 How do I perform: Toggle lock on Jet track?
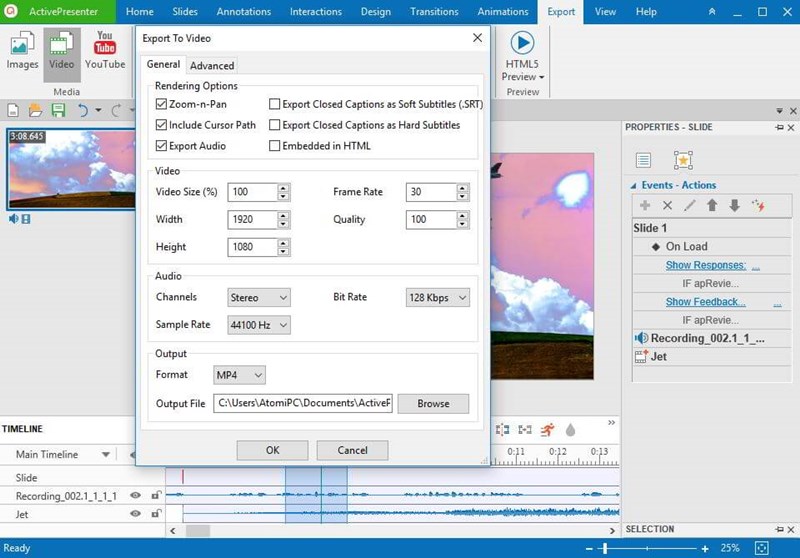click(156, 513)
